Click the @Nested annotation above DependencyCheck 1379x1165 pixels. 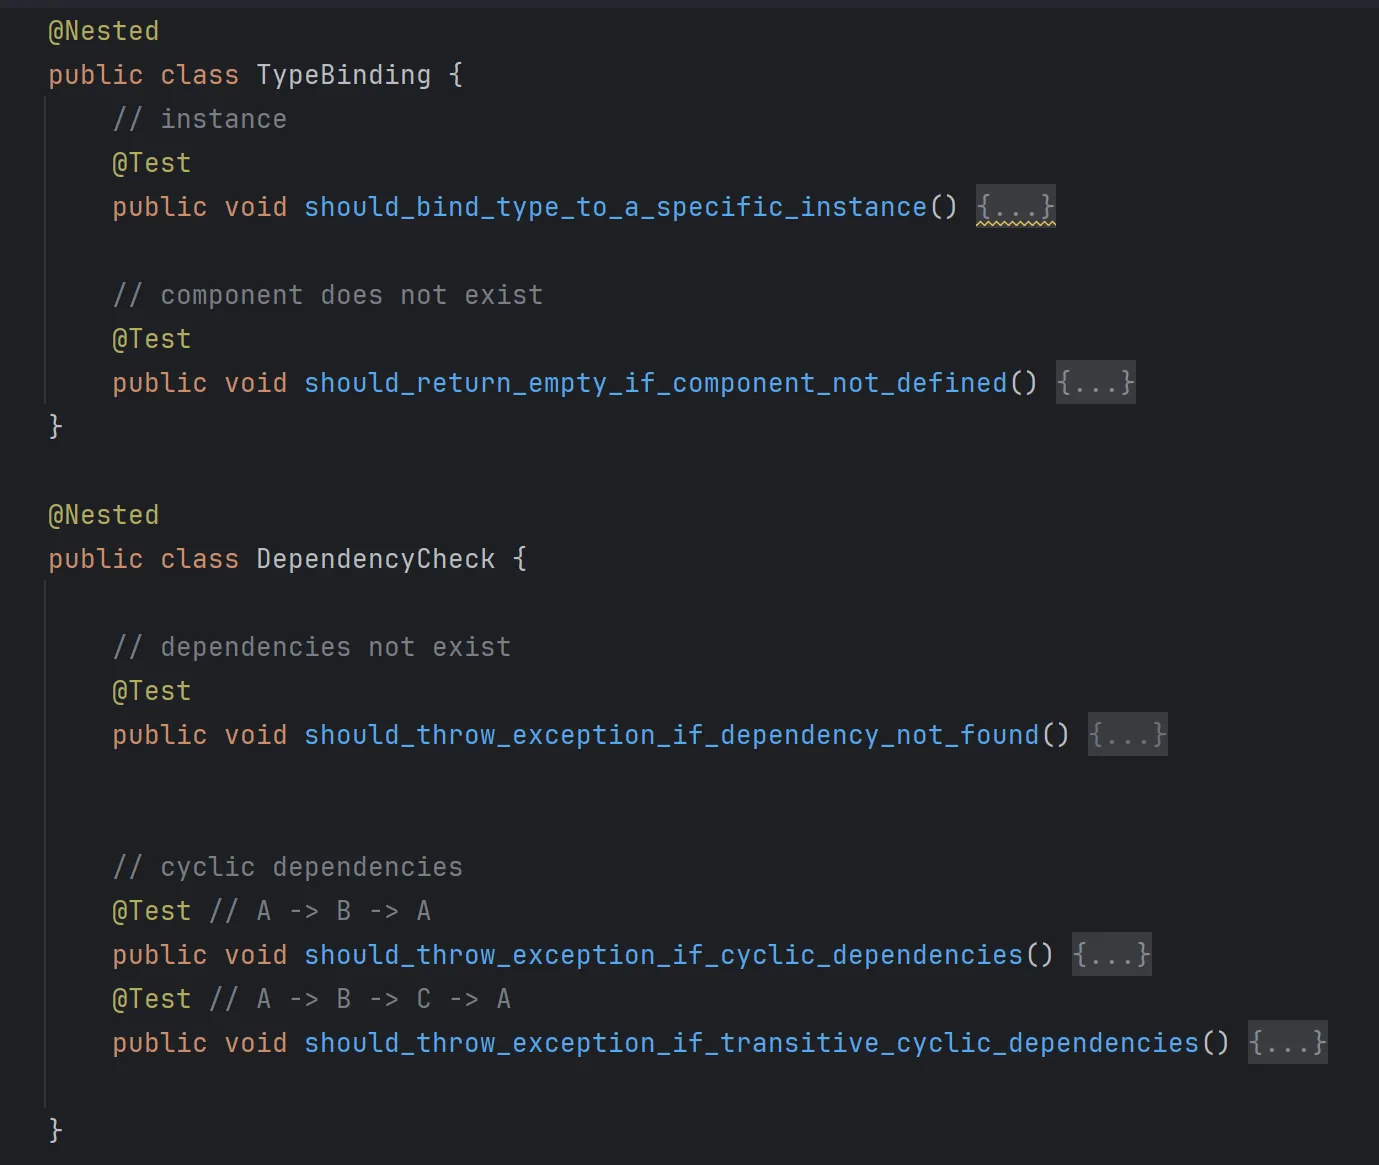pos(103,515)
